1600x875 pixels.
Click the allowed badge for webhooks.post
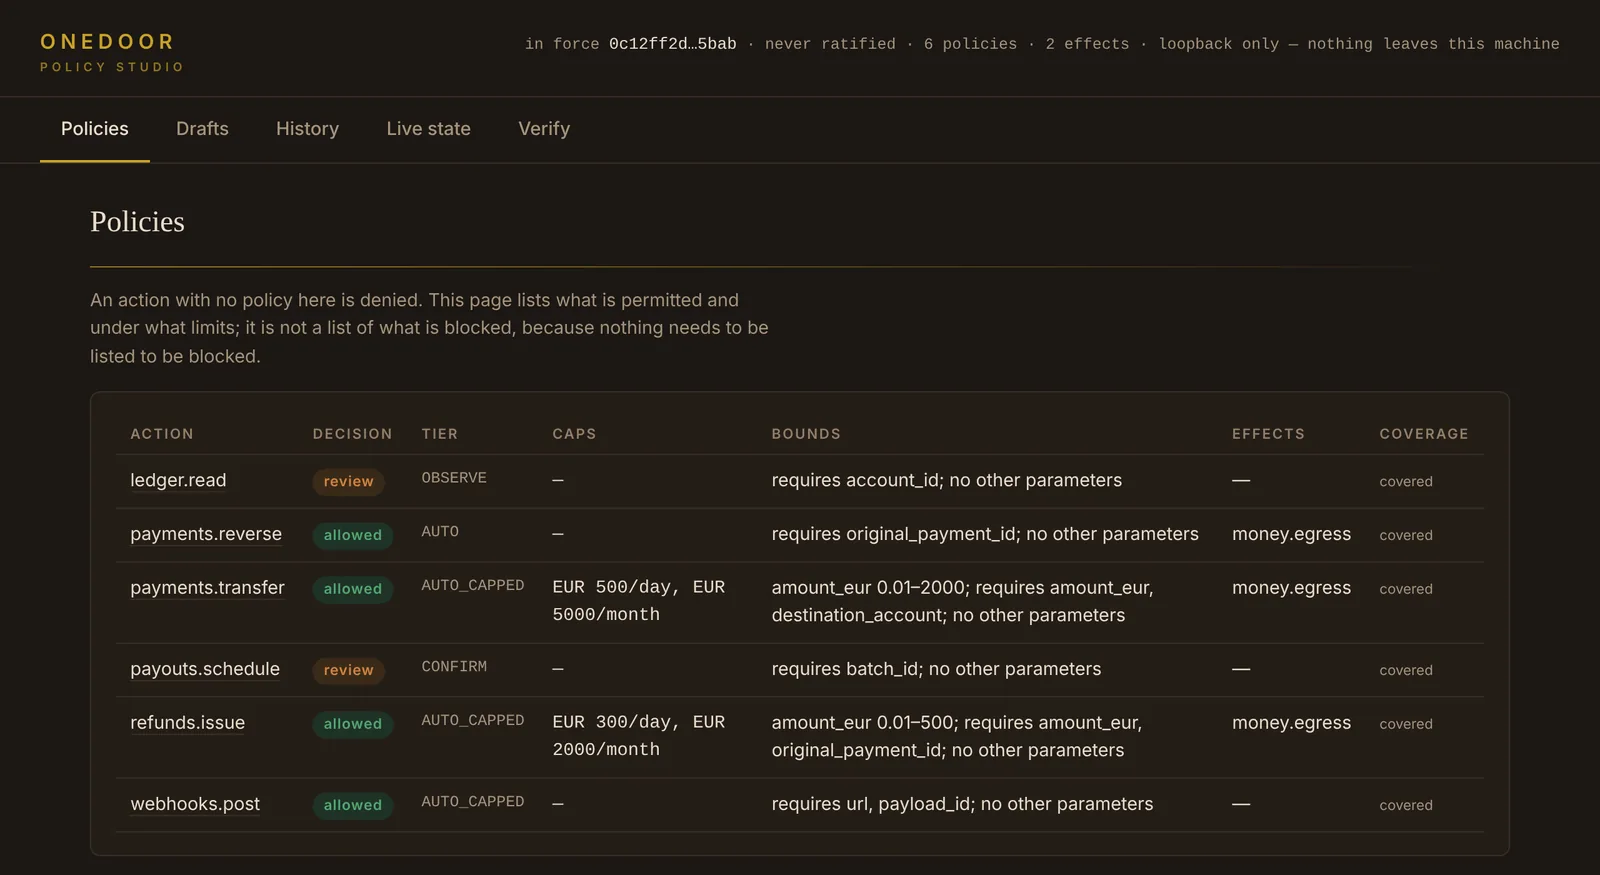[x=353, y=806]
